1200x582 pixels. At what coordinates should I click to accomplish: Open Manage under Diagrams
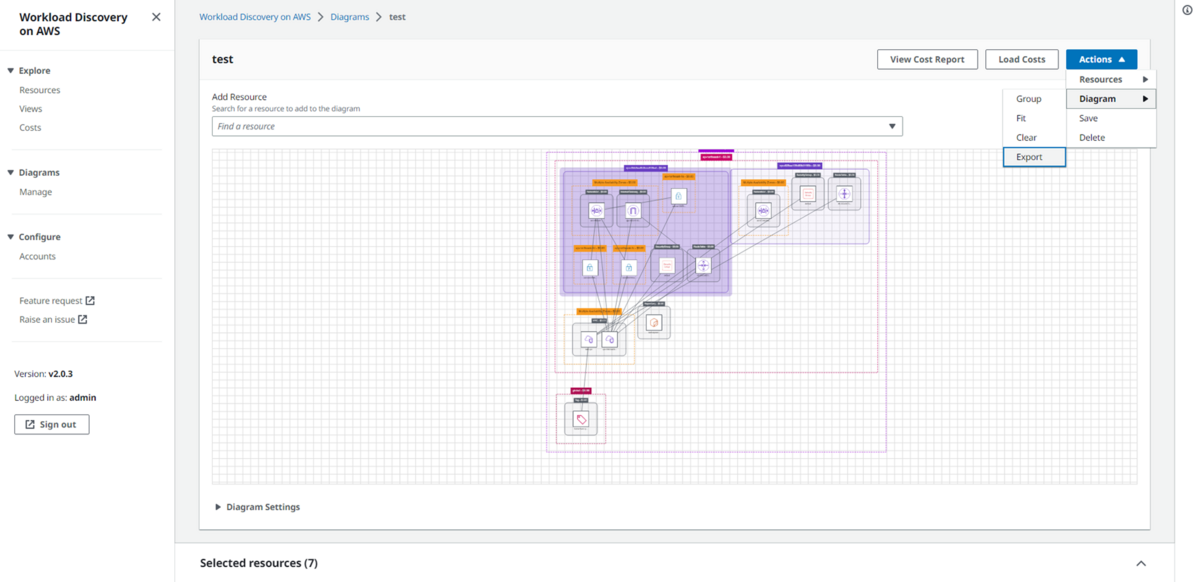click(36, 192)
